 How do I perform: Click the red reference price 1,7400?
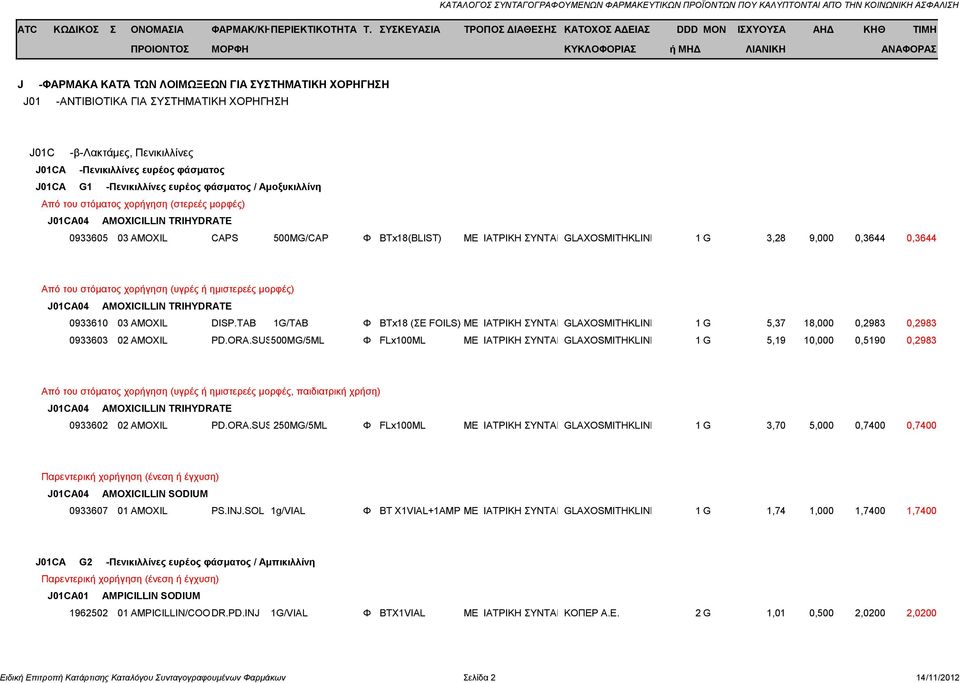coord(921,510)
